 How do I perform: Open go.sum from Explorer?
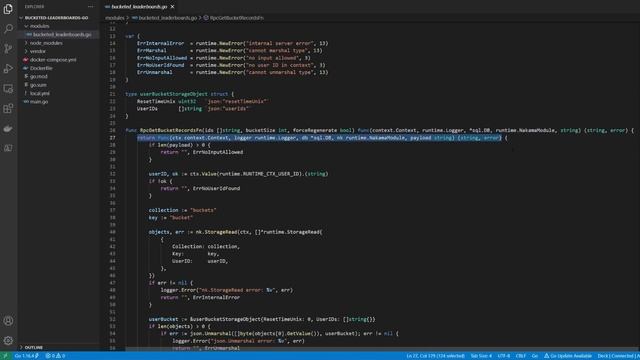pyautogui.click(x=38, y=85)
